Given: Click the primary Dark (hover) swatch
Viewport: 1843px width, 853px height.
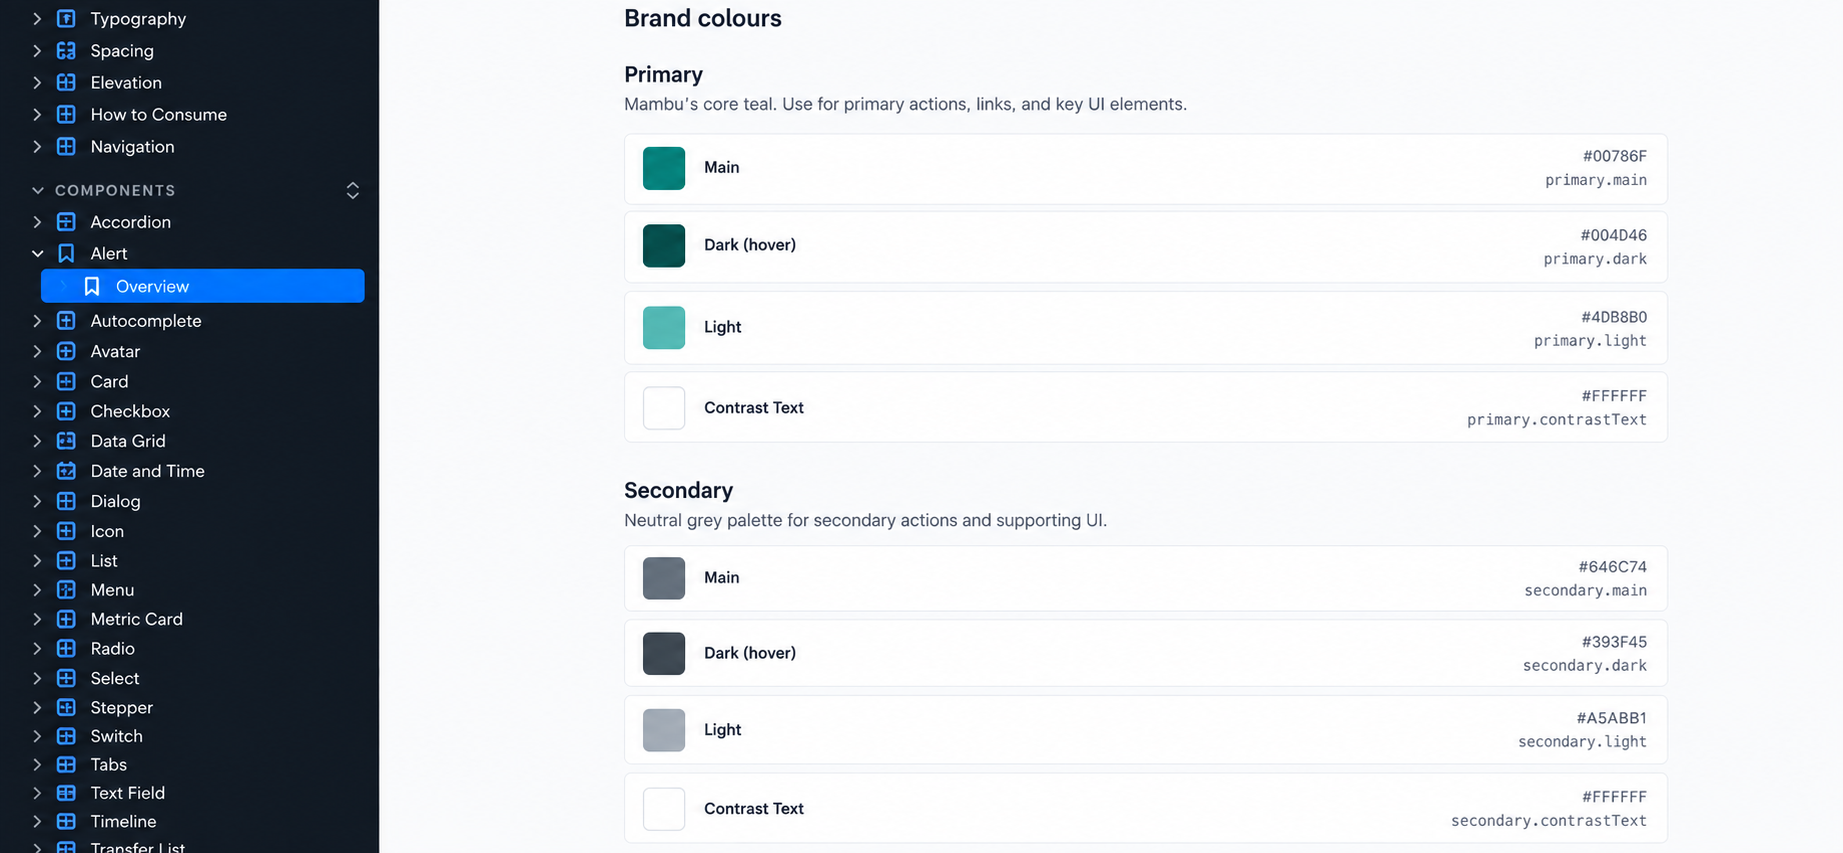Looking at the screenshot, I should coord(664,246).
